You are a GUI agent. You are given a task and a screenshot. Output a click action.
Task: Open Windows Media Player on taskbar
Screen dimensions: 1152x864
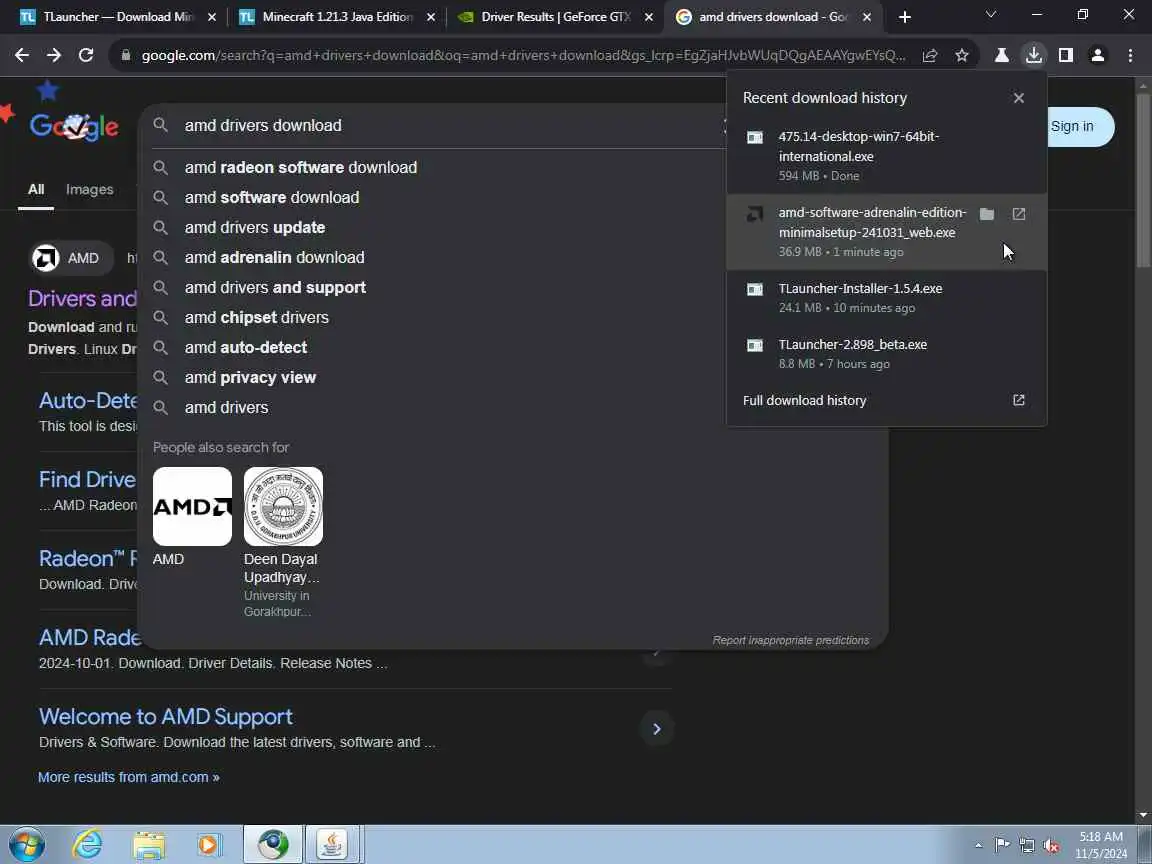pyautogui.click(x=209, y=845)
